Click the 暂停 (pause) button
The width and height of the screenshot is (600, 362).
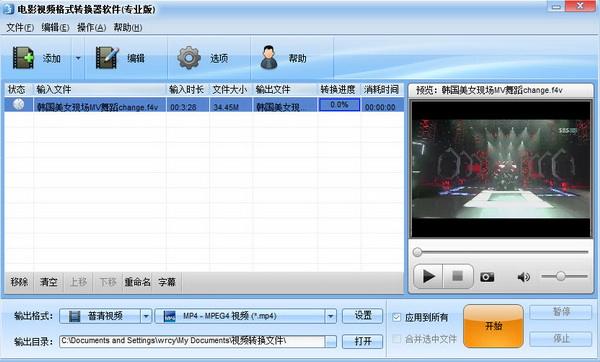(561, 312)
